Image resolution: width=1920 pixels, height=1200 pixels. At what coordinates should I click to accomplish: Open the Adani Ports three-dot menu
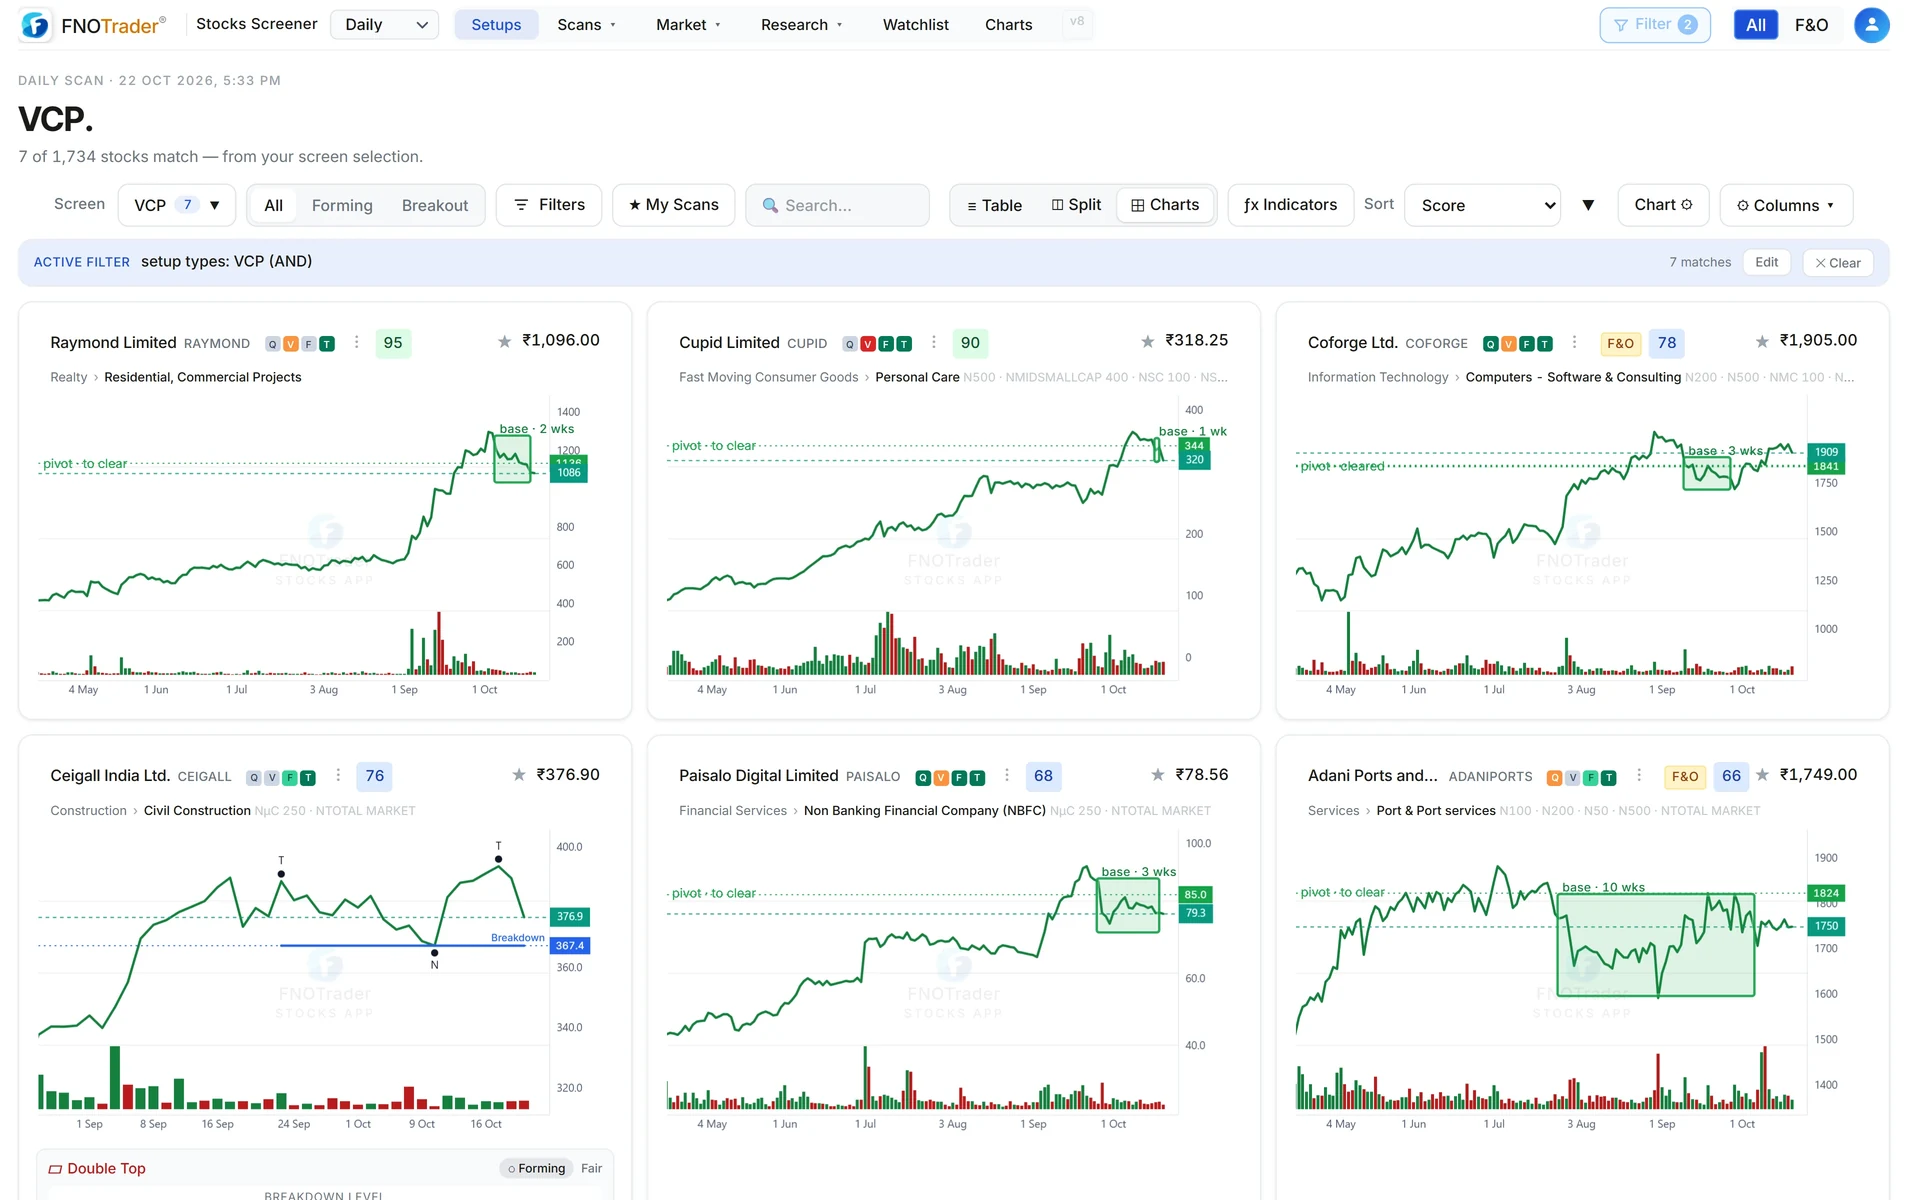(1638, 775)
